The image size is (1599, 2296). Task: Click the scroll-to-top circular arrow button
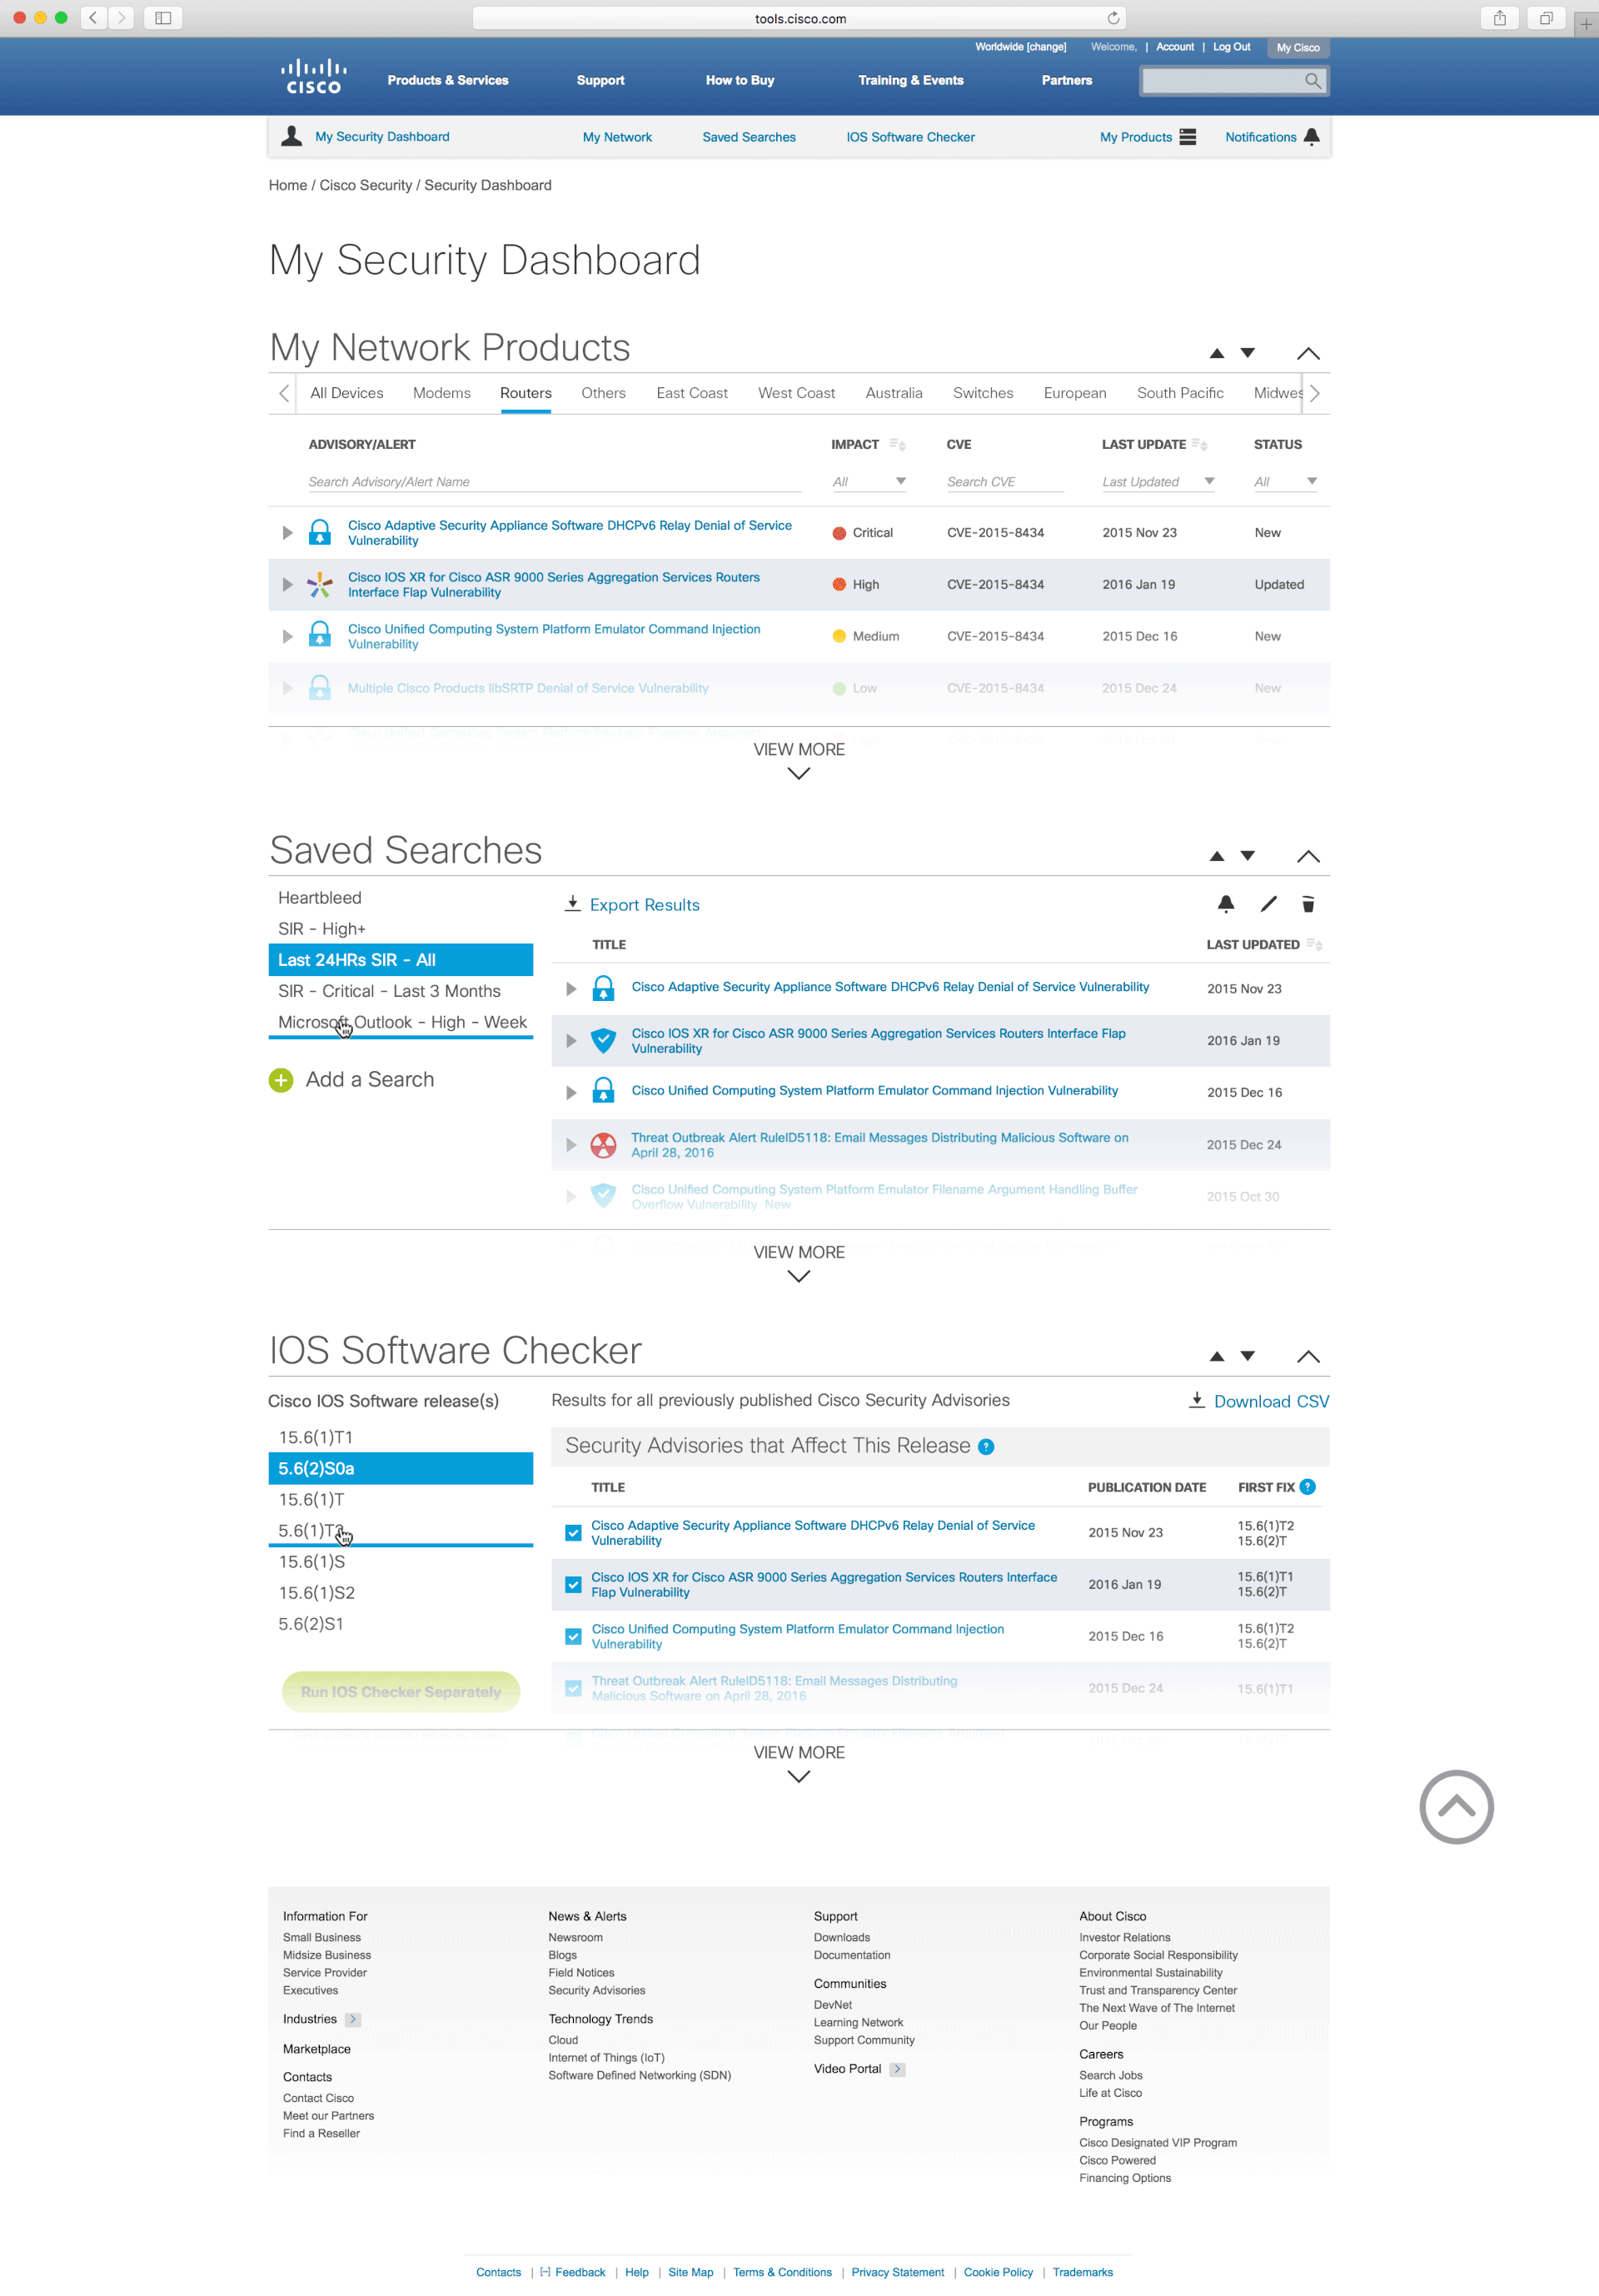coord(1456,1807)
